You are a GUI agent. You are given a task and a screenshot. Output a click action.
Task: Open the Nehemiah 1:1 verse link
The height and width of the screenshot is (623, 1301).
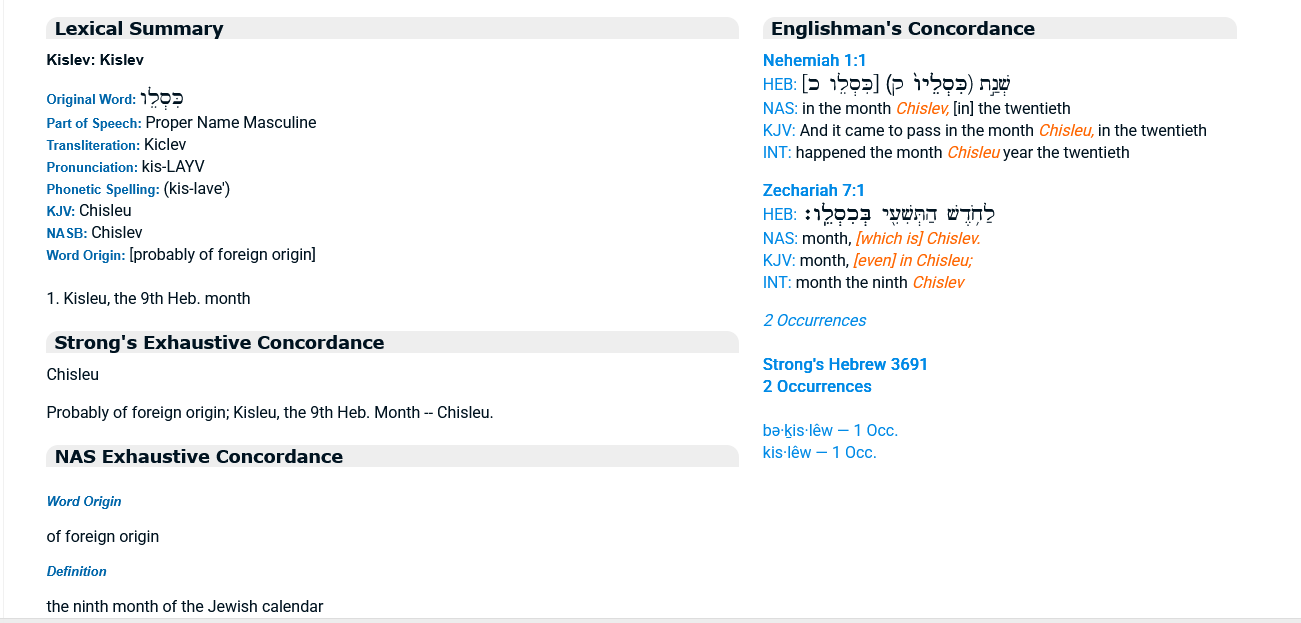[814, 61]
